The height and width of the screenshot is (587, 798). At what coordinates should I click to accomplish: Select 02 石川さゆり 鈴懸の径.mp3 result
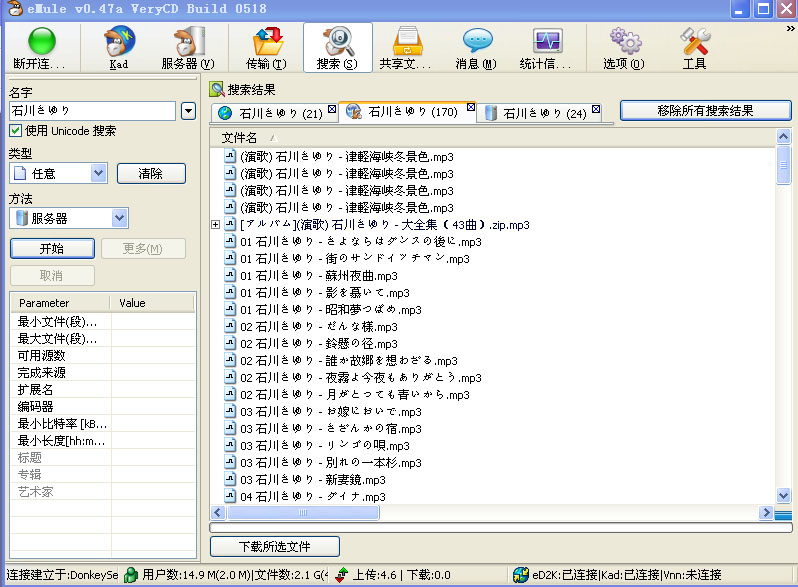pyautogui.click(x=319, y=344)
